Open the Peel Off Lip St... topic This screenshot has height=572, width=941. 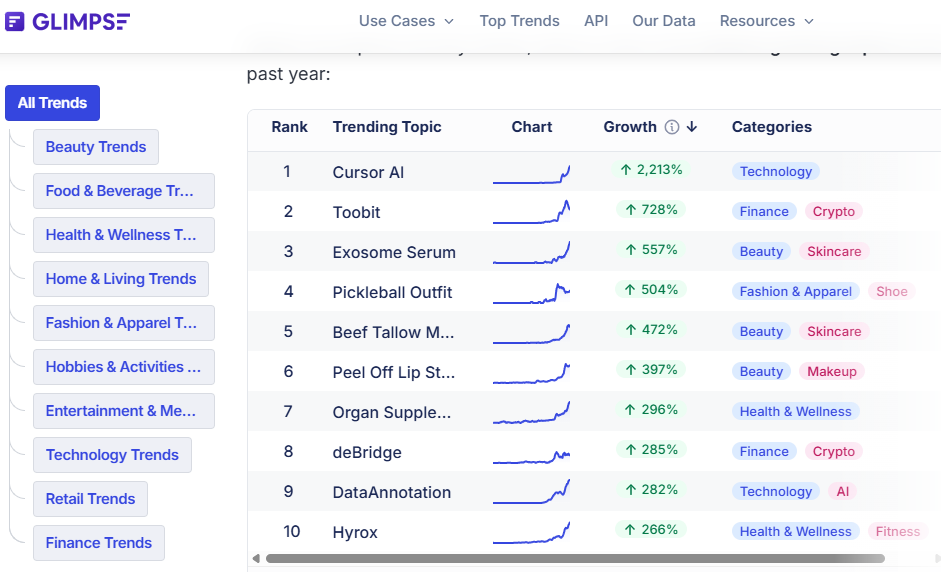pyautogui.click(x=394, y=372)
